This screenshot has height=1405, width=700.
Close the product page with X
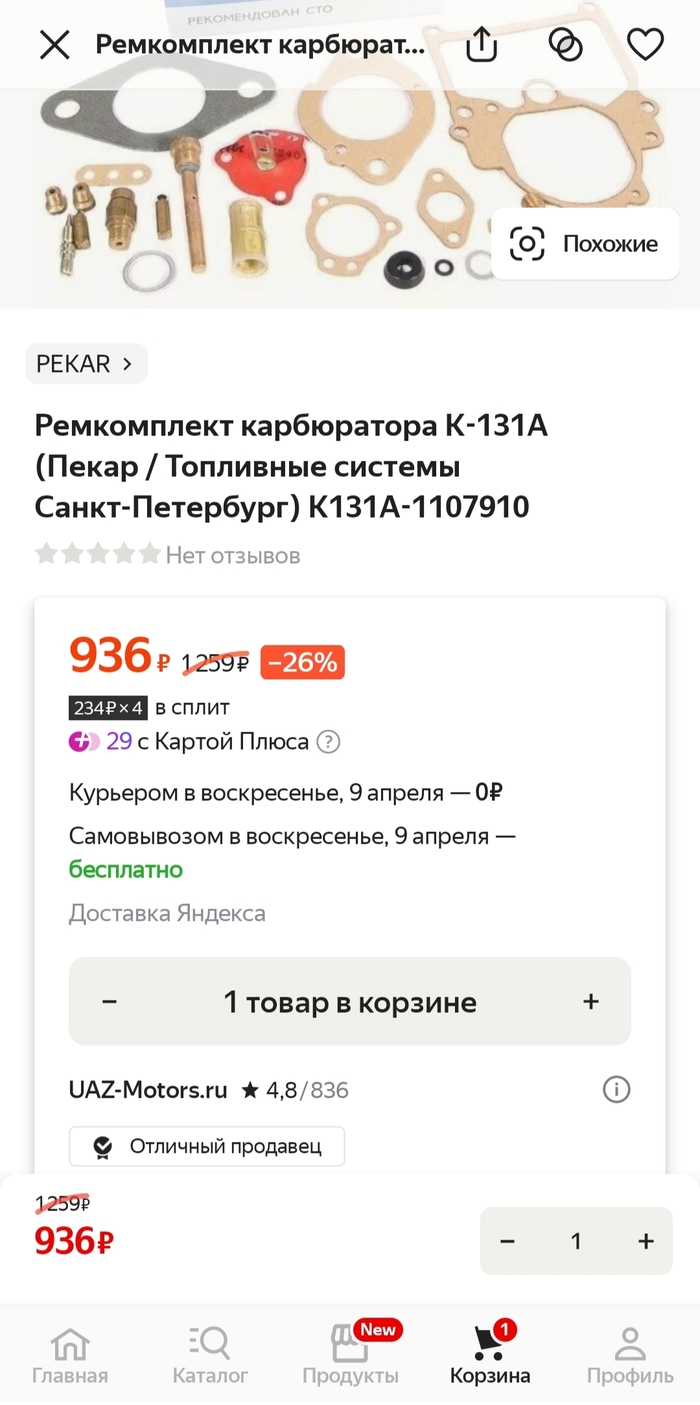[54, 45]
